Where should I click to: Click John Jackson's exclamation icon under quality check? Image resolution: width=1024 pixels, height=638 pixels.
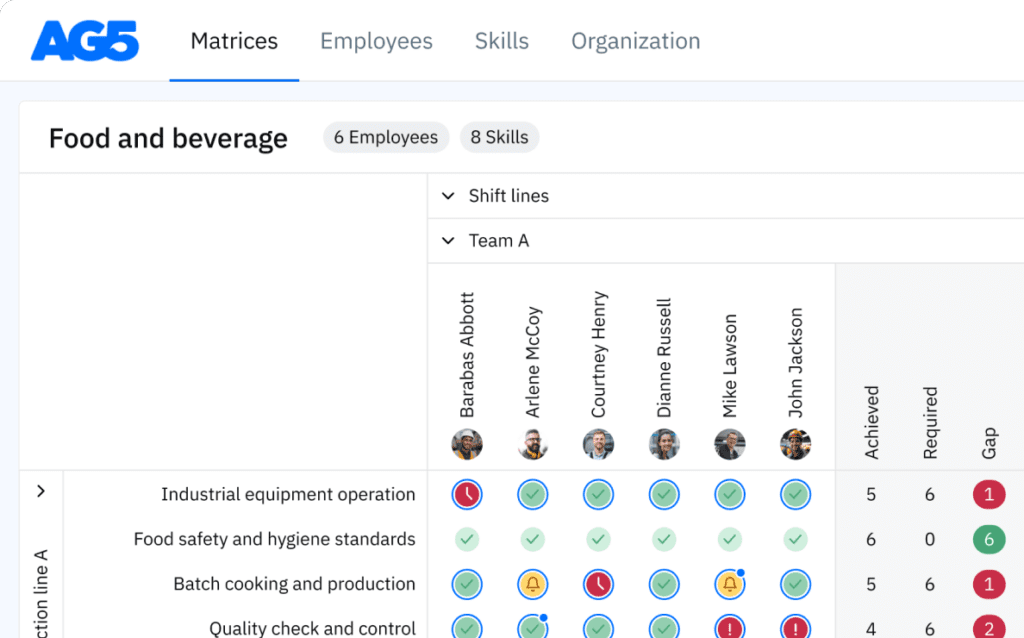796,627
